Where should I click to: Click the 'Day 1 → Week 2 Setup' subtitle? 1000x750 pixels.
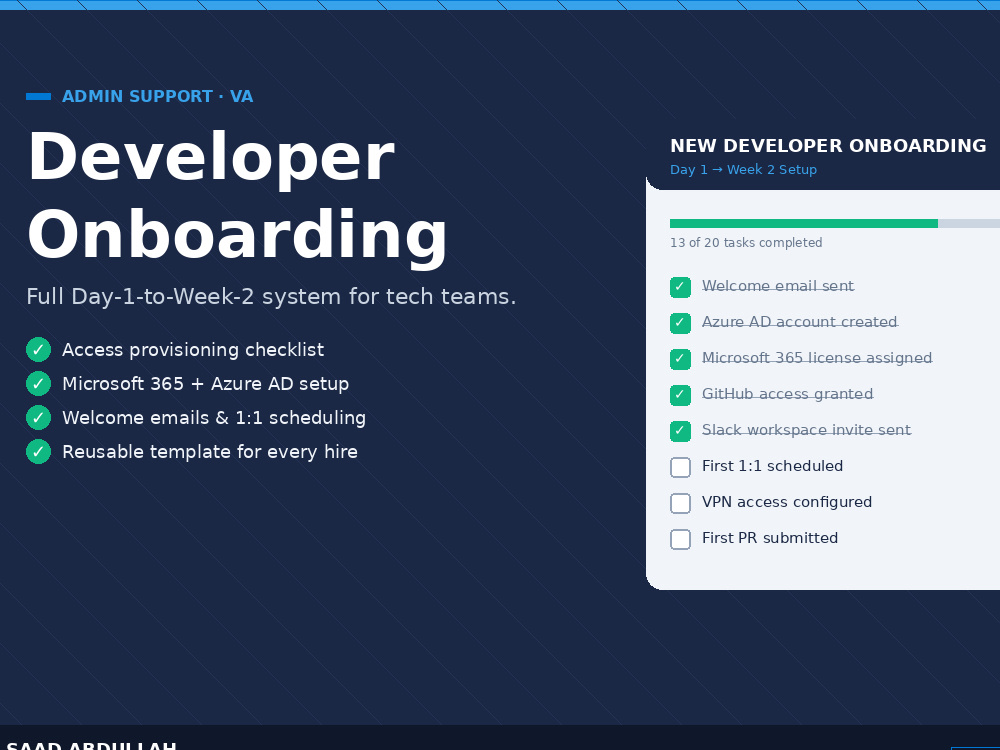pyautogui.click(x=744, y=170)
